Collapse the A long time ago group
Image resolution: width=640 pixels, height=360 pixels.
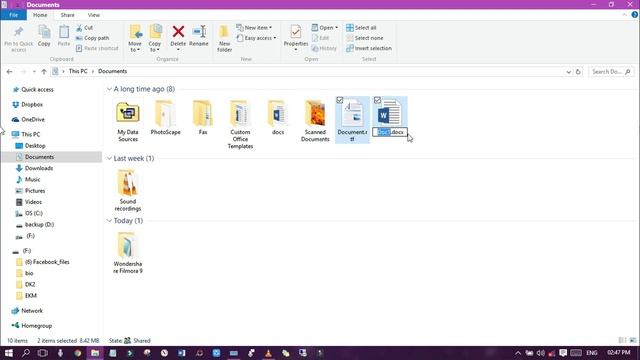pyautogui.click(x=109, y=89)
